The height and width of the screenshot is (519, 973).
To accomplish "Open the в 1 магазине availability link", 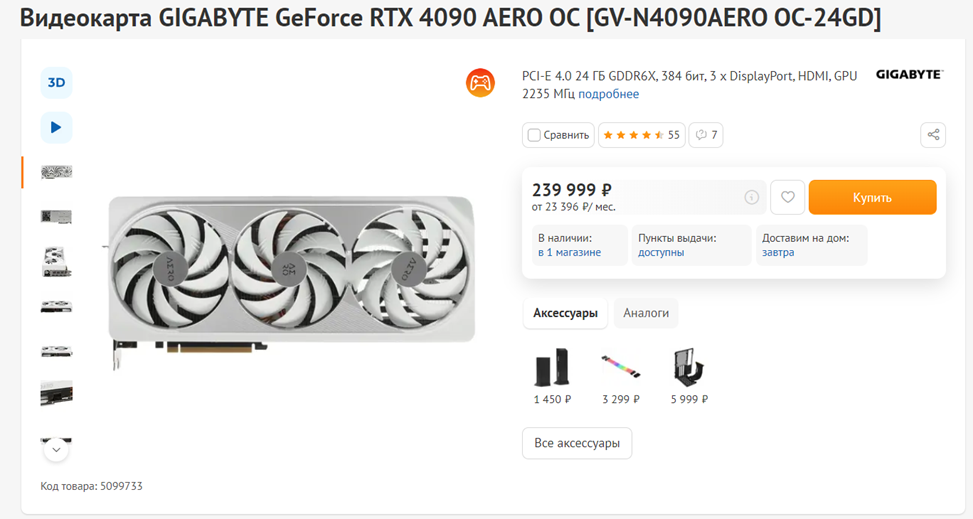I will 569,253.
